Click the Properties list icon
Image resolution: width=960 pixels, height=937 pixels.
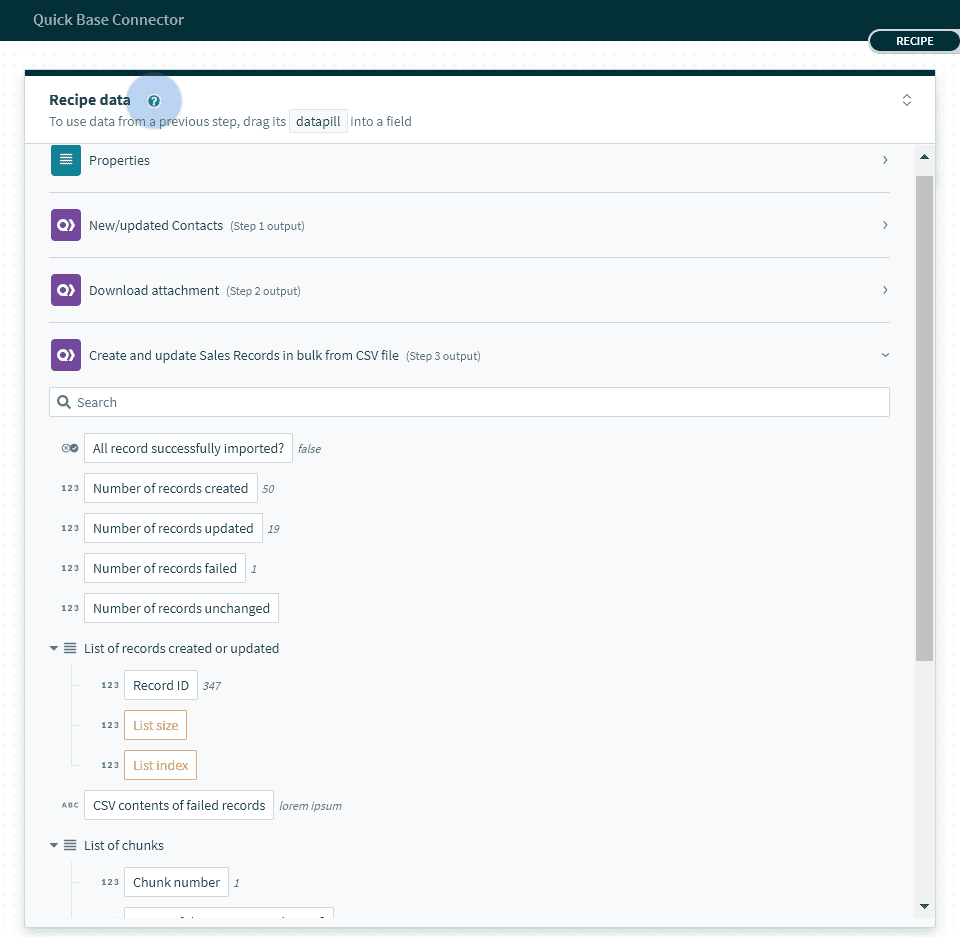tap(66, 160)
